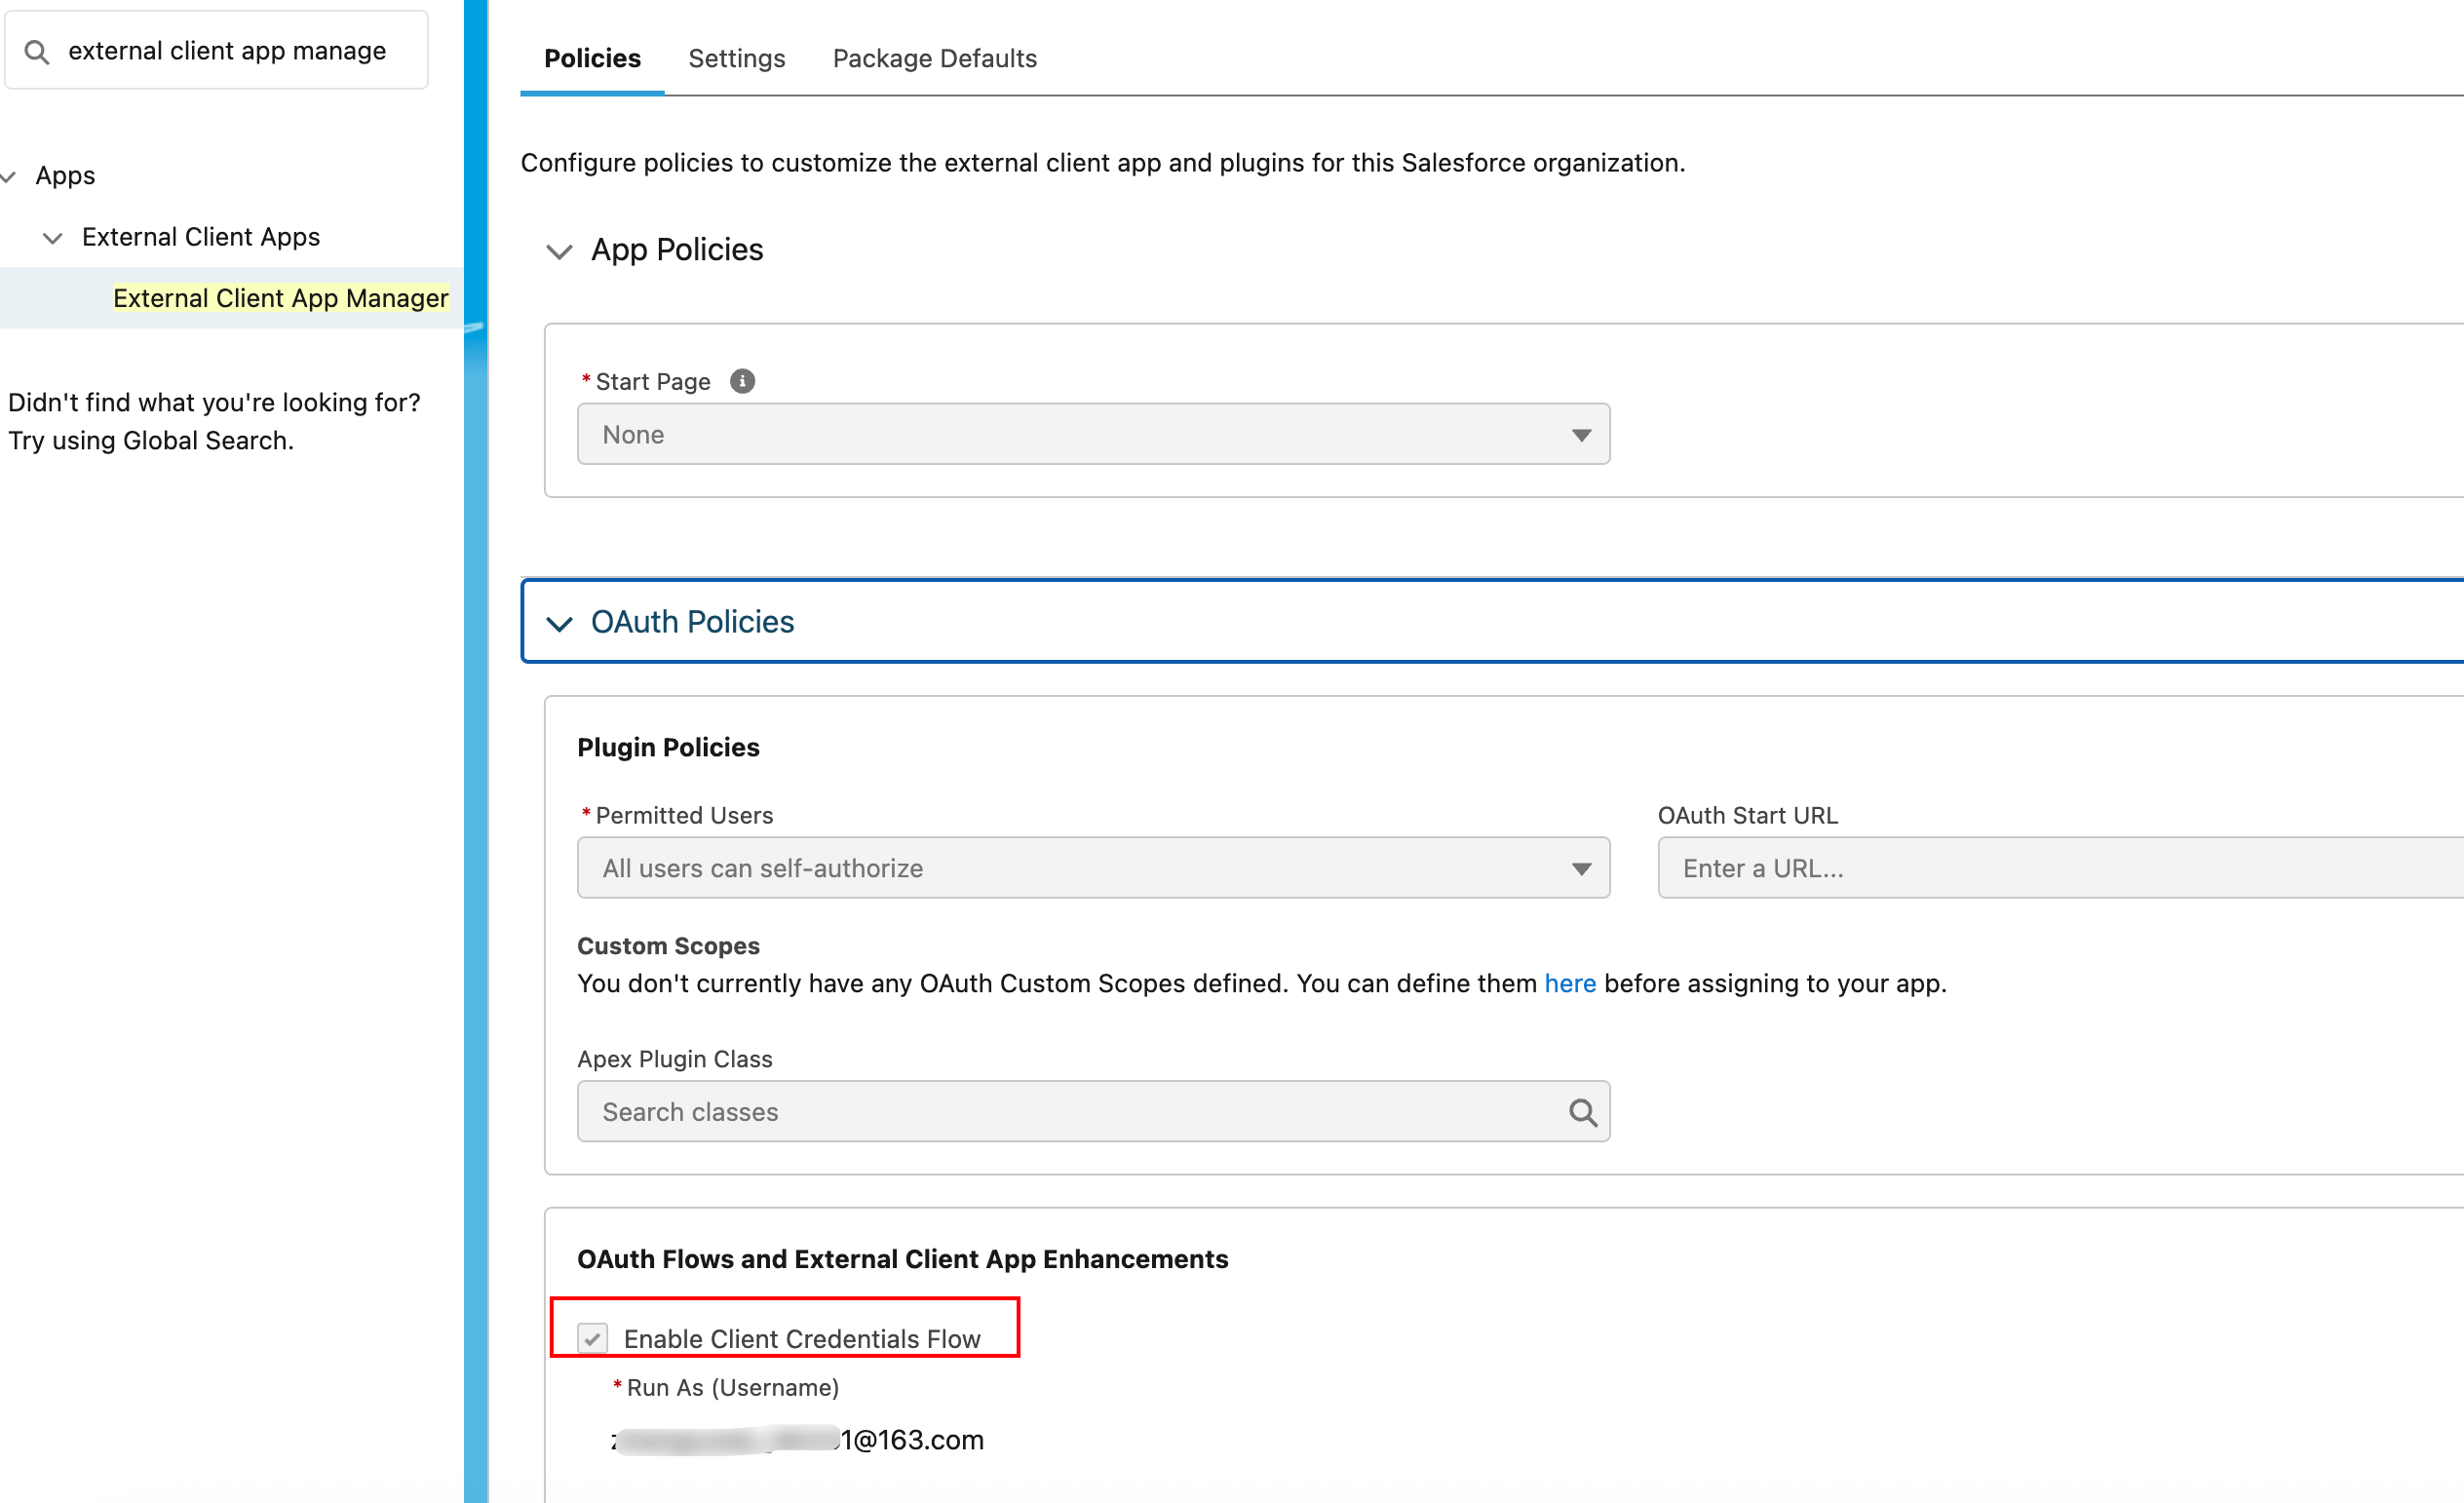Select the Policies tab
This screenshot has height=1503, width=2464.
pos(592,59)
